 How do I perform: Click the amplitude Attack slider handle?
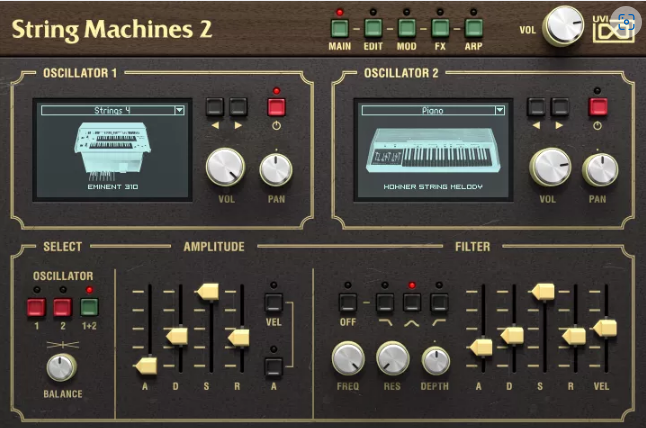coord(145,366)
